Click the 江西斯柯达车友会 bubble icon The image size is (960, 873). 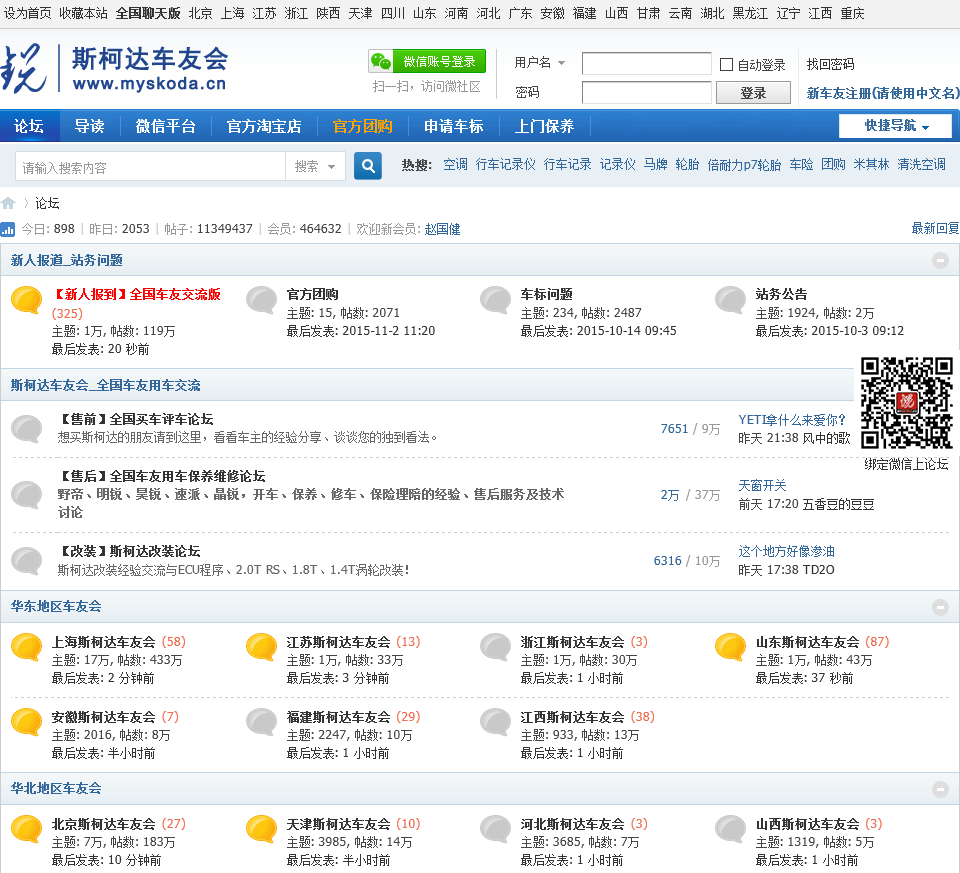(495, 722)
